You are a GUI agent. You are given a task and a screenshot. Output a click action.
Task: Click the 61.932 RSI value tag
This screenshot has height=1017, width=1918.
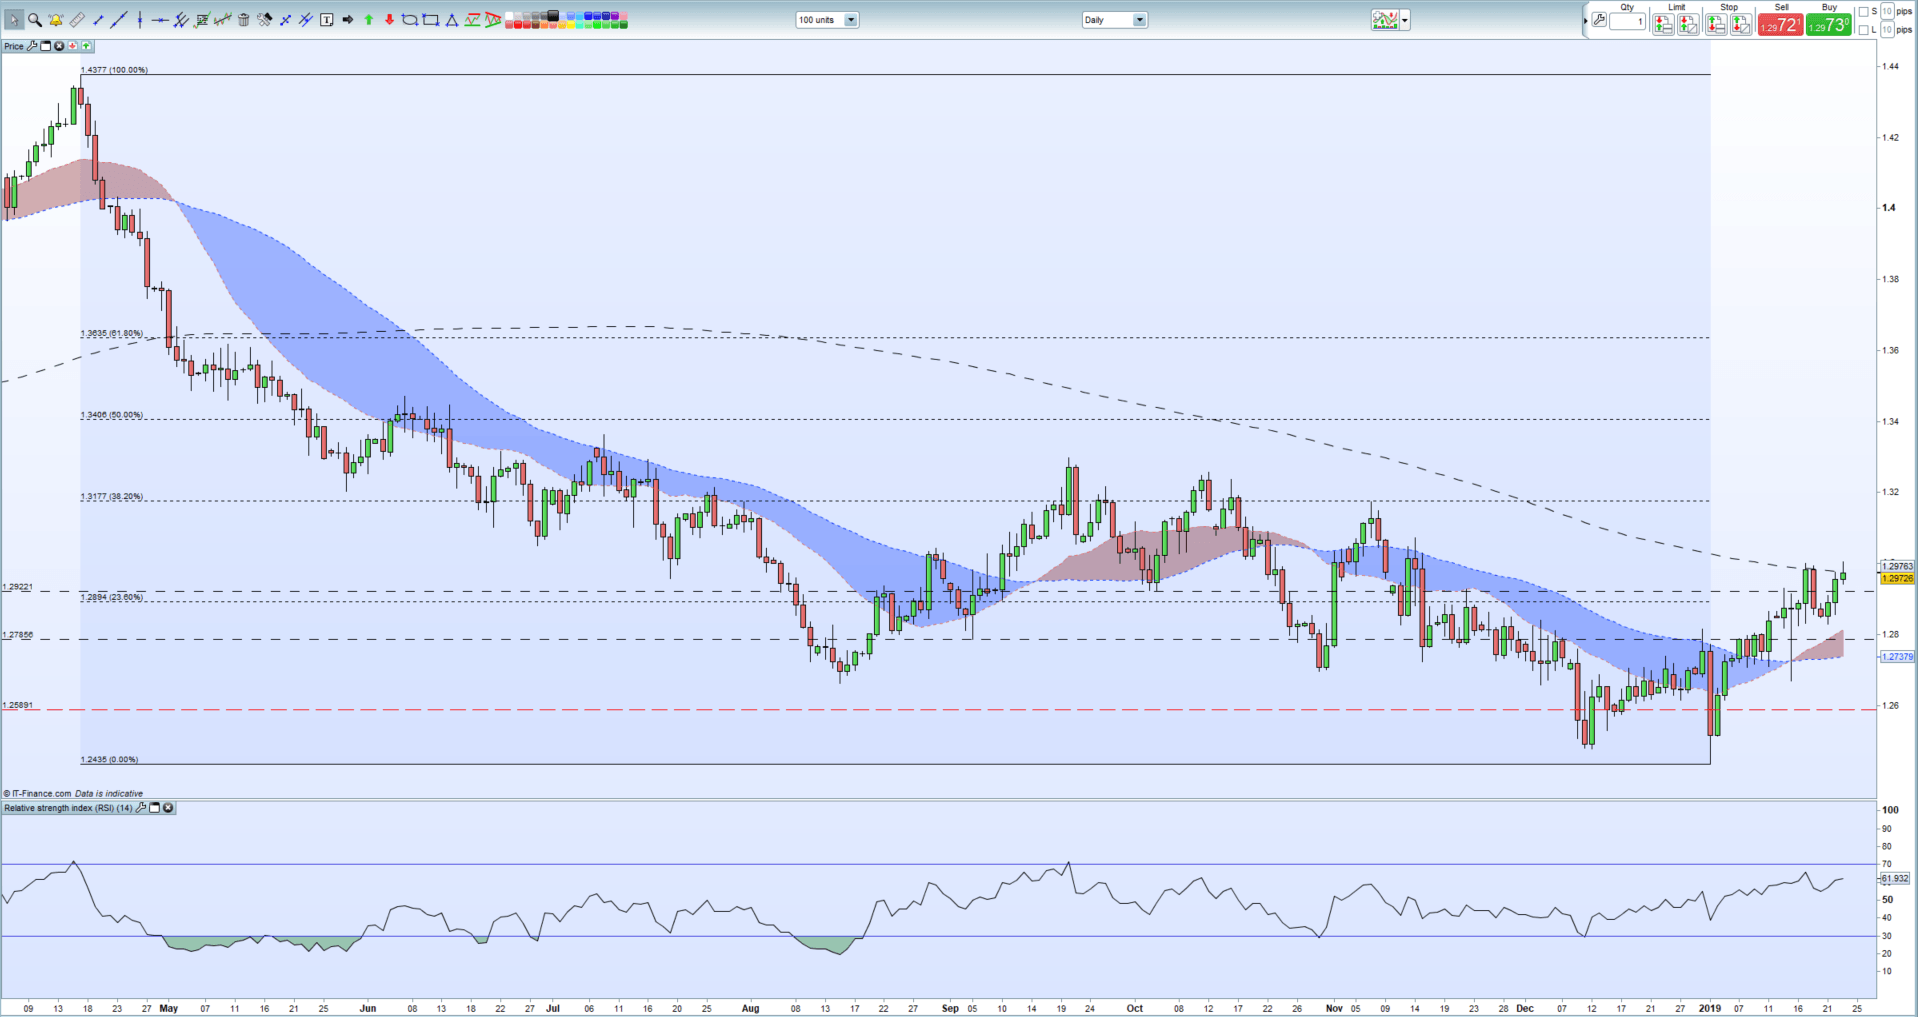click(x=1895, y=878)
